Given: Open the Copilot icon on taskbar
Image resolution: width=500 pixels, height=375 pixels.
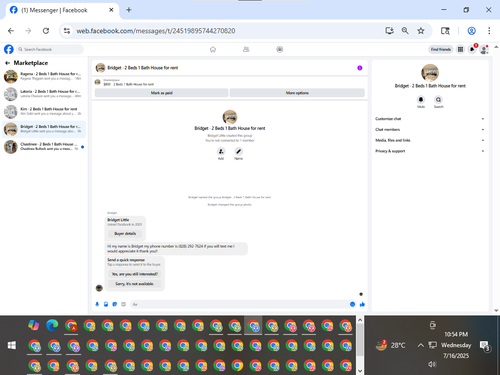Looking at the screenshot, I should pos(34,325).
